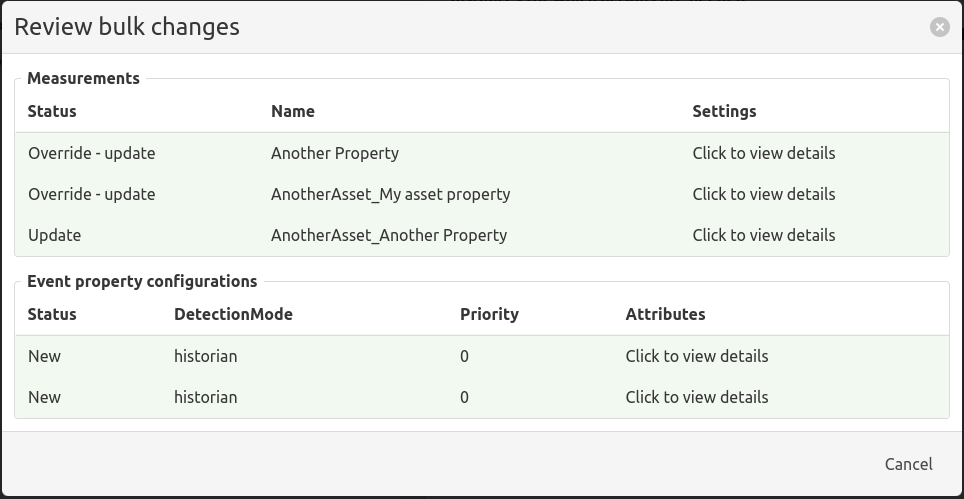View details for AnotherAsset_Another Property
The height and width of the screenshot is (499, 964).
pos(764,235)
